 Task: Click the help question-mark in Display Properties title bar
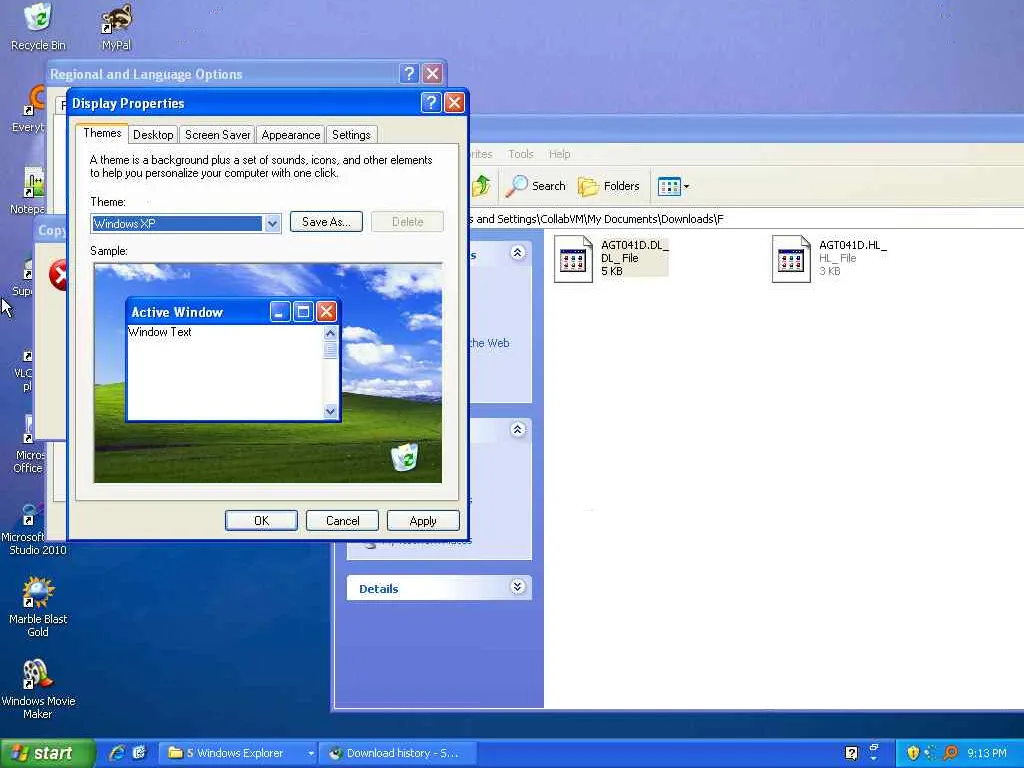coord(430,103)
